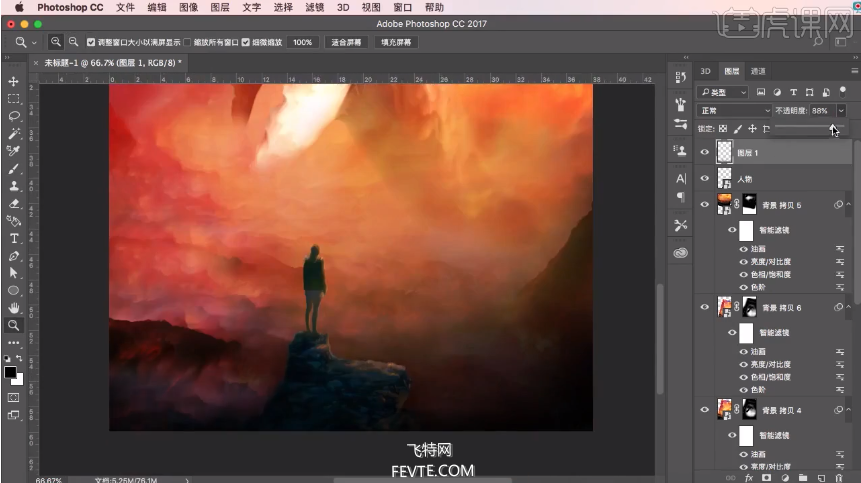Filter layers by type layer icon
The image size is (861, 483).
coord(793,92)
